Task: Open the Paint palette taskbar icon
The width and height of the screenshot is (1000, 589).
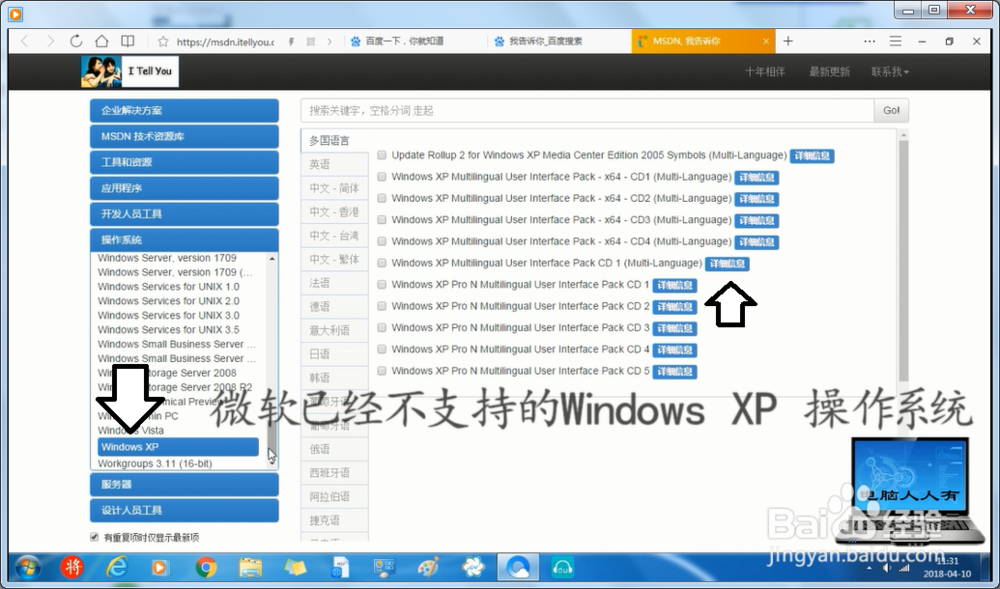Action: click(428, 567)
